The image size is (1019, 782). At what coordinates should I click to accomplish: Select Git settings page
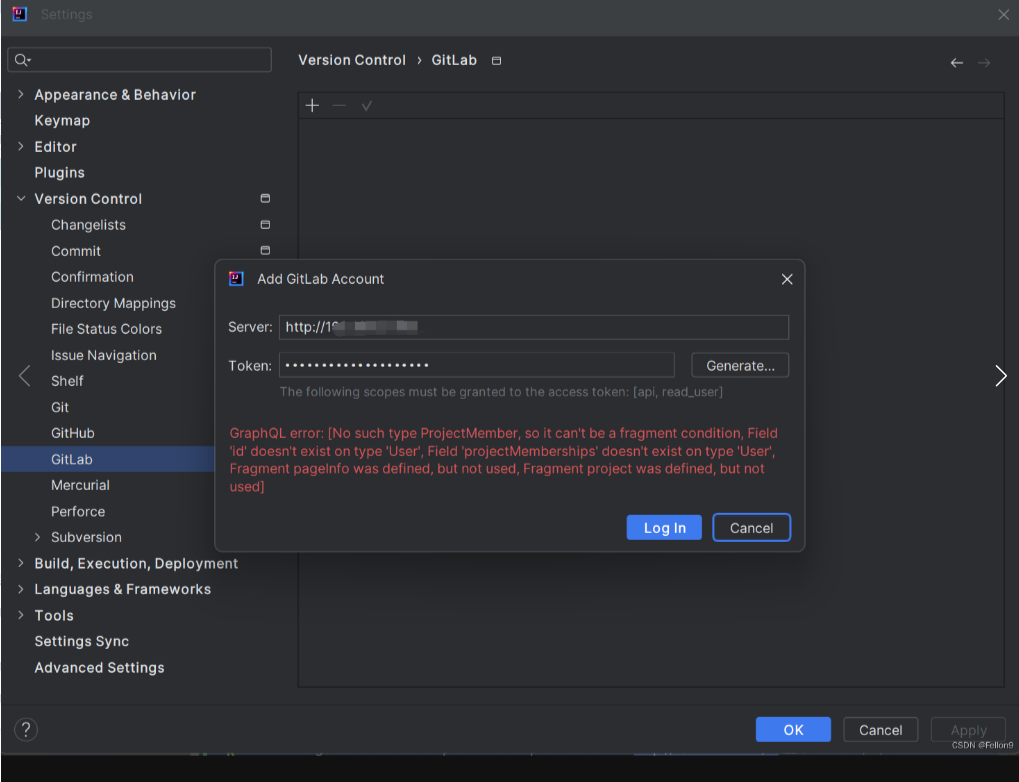[60, 407]
